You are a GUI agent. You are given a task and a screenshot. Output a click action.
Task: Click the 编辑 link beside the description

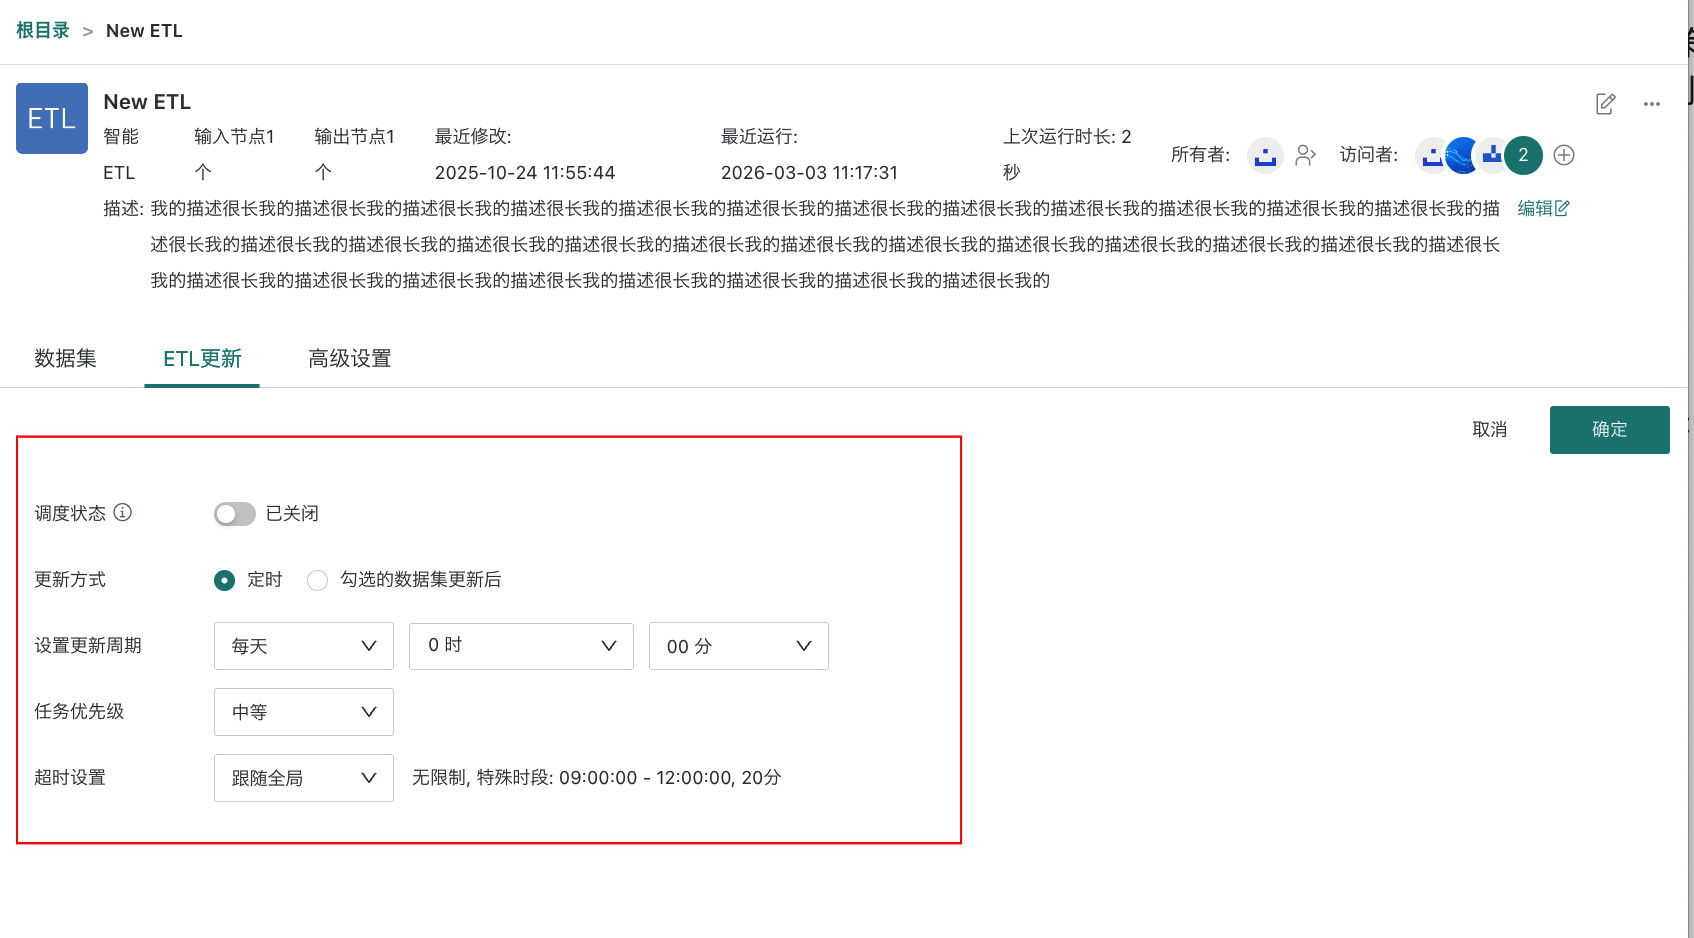pos(1542,208)
